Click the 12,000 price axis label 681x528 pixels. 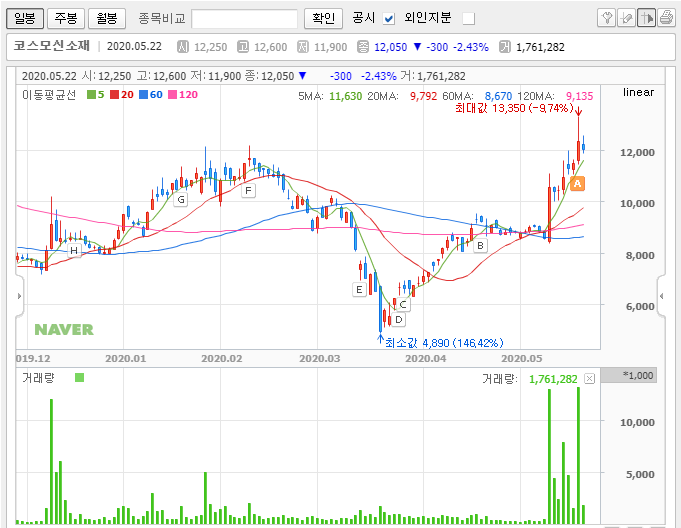[637, 152]
